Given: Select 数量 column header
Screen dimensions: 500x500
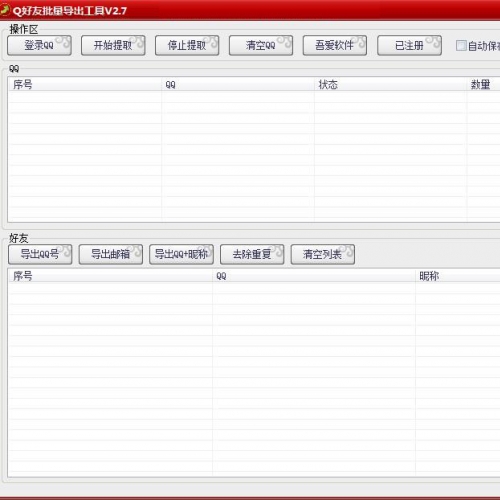Looking at the screenshot, I should [x=483, y=84].
